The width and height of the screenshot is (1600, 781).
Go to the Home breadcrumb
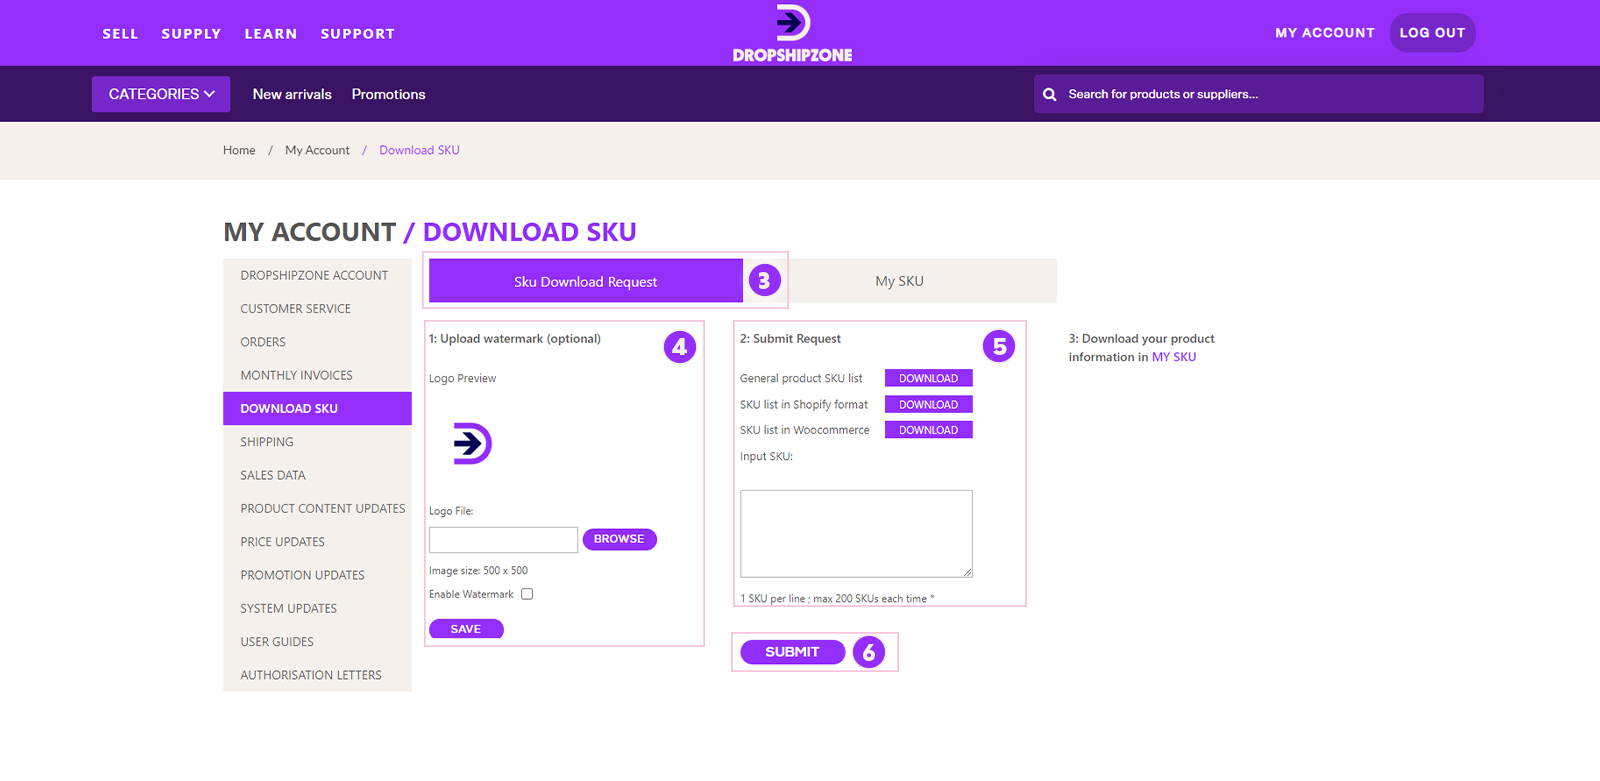pos(239,150)
